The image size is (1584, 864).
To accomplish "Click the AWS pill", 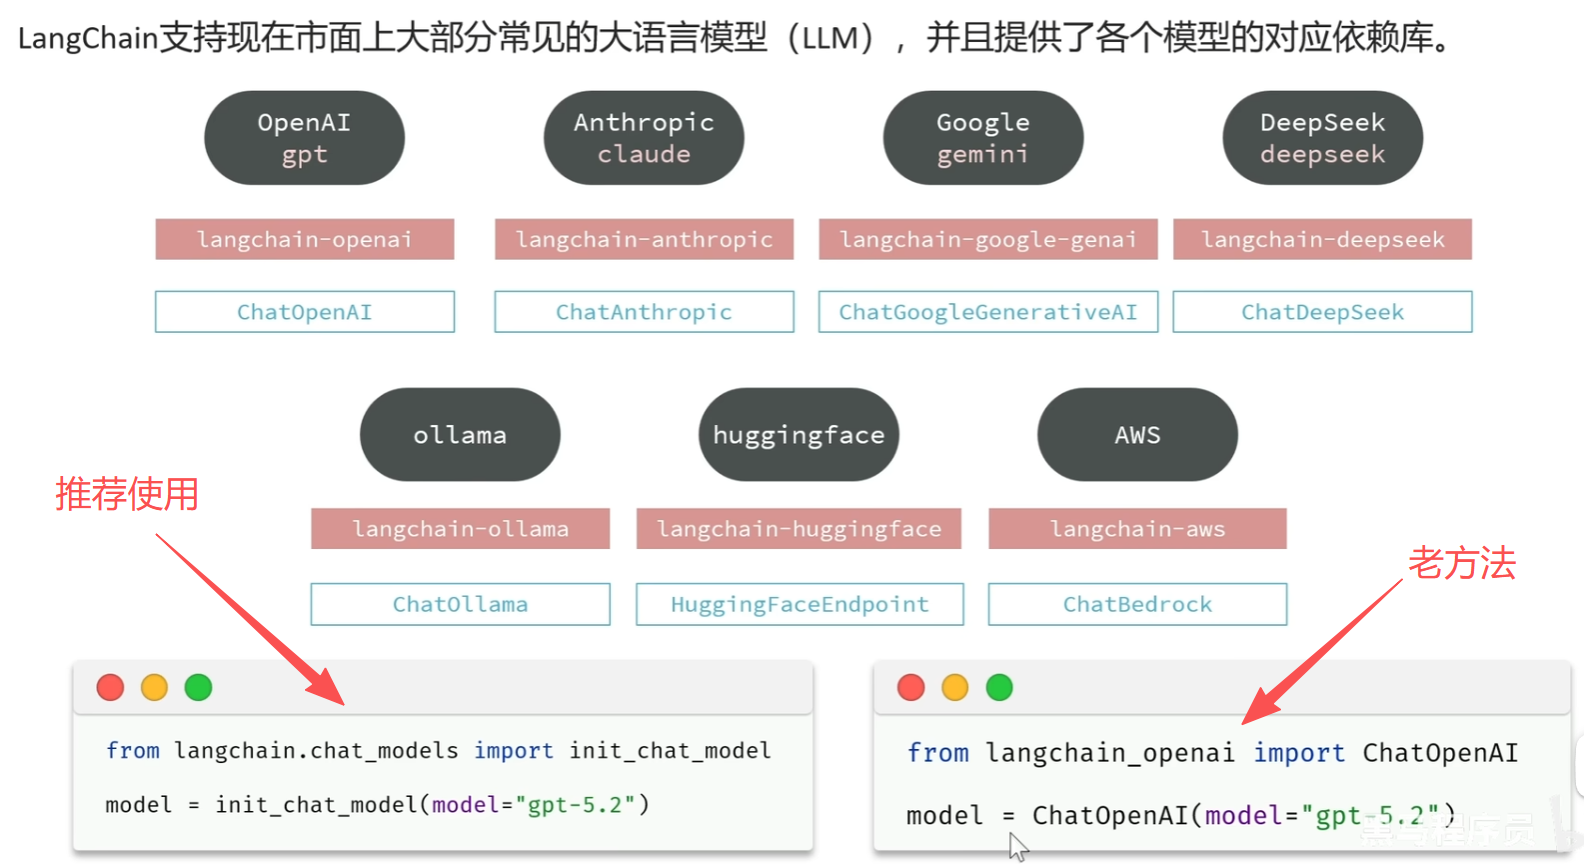I will tap(1138, 435).
